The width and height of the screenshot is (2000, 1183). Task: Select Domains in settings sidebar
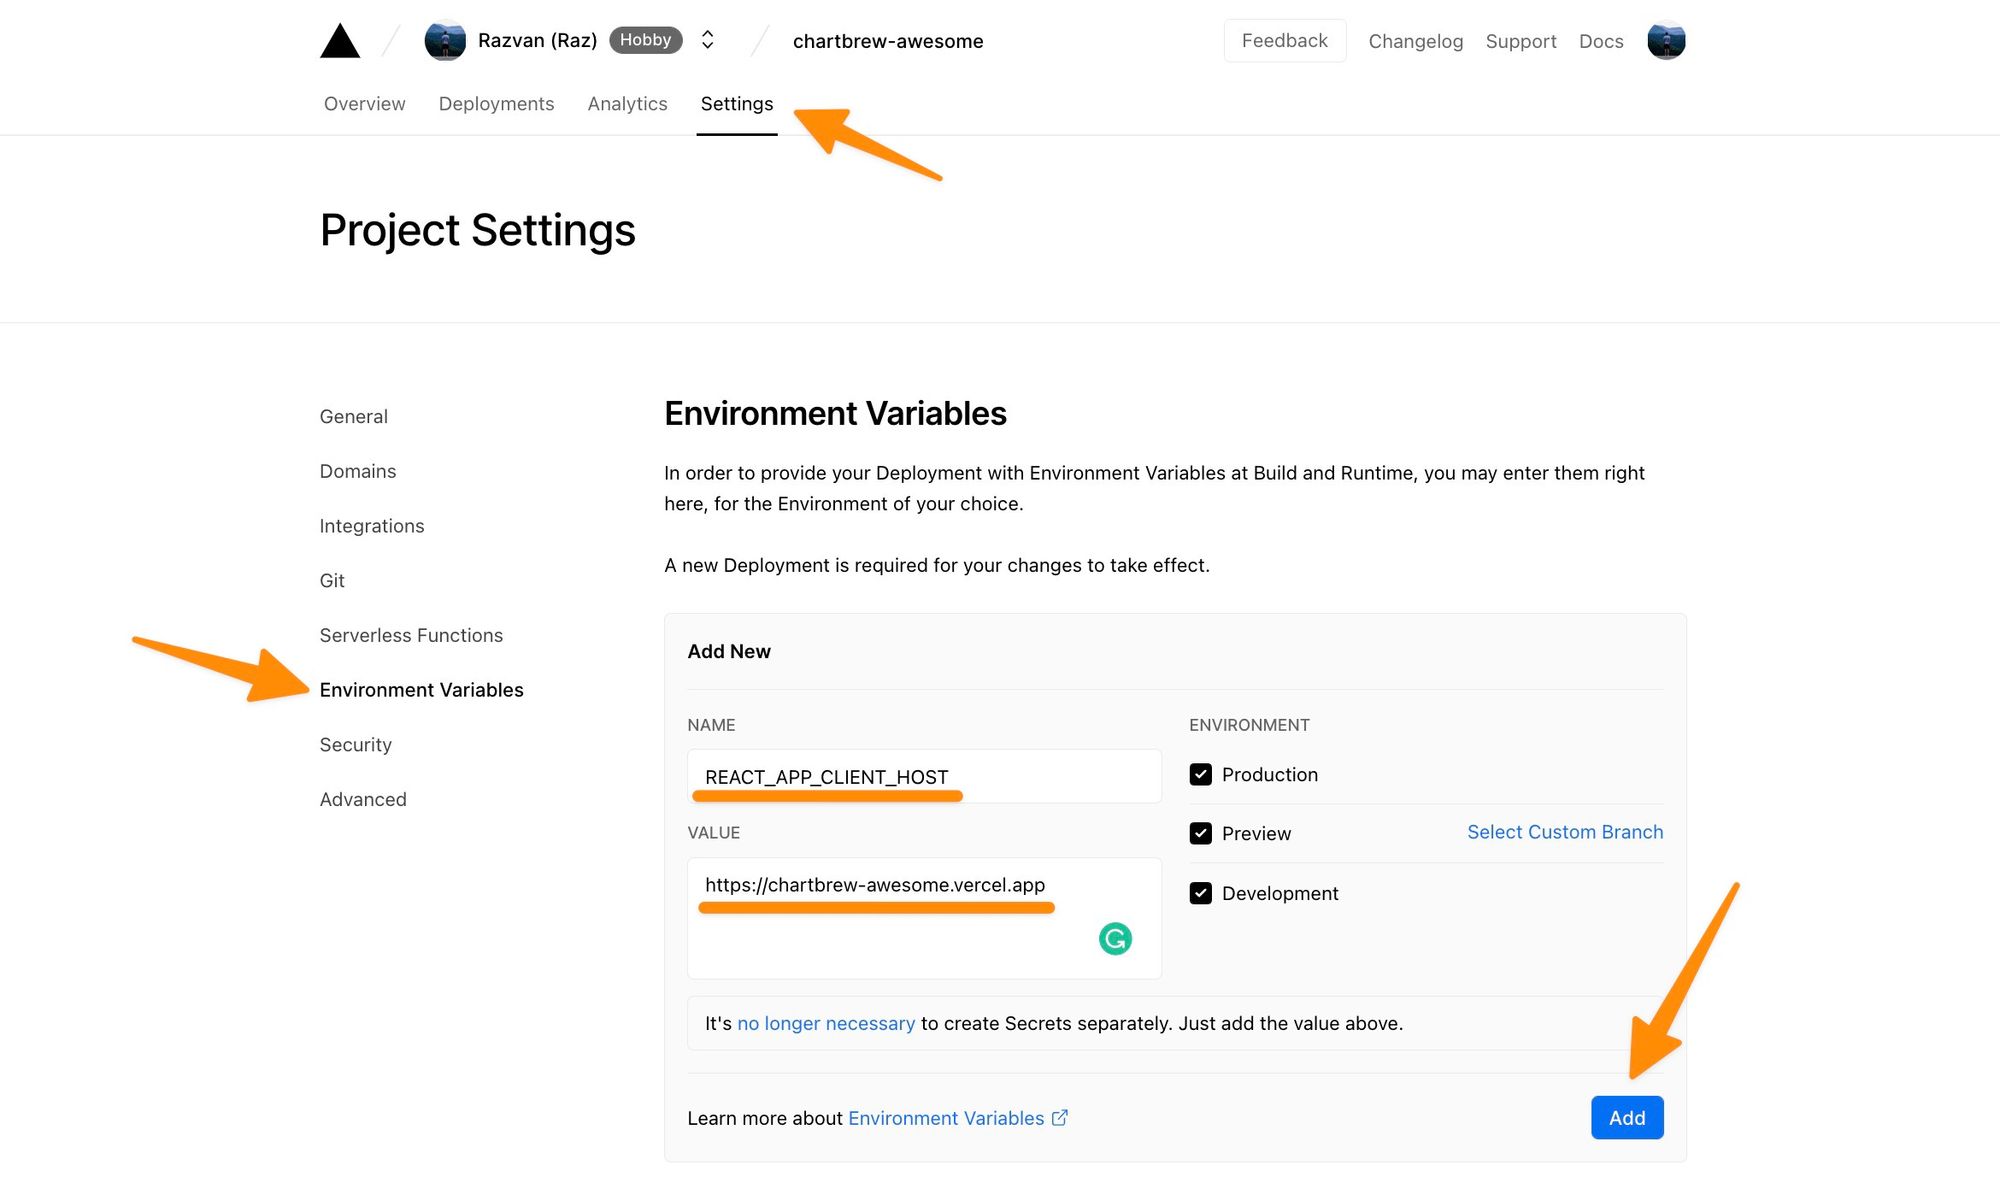click(358, 471)
